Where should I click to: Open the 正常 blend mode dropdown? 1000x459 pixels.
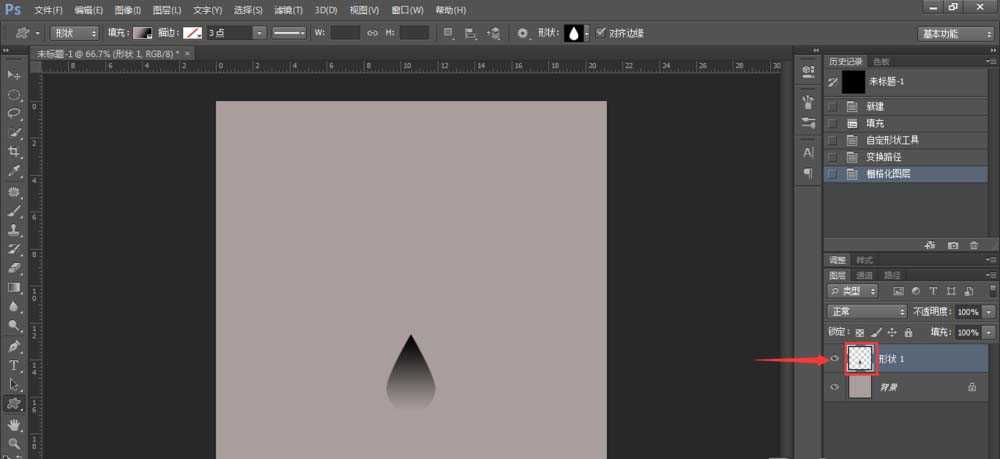tap(866, 312)
